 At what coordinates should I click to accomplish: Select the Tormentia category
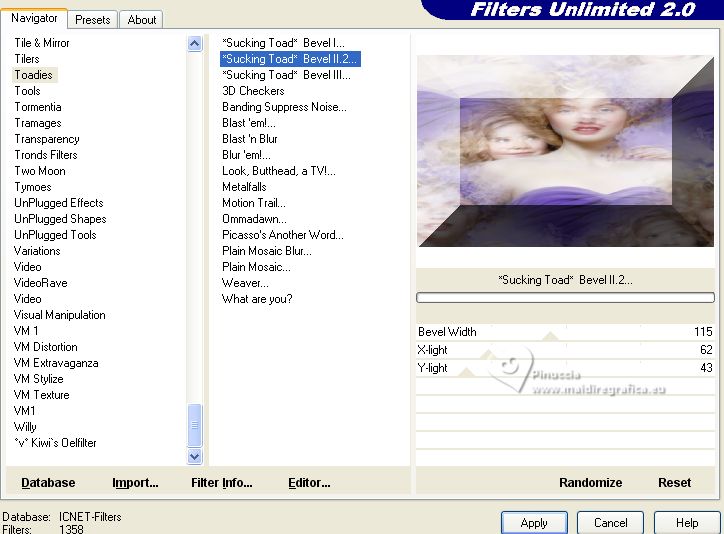(38, 107)
